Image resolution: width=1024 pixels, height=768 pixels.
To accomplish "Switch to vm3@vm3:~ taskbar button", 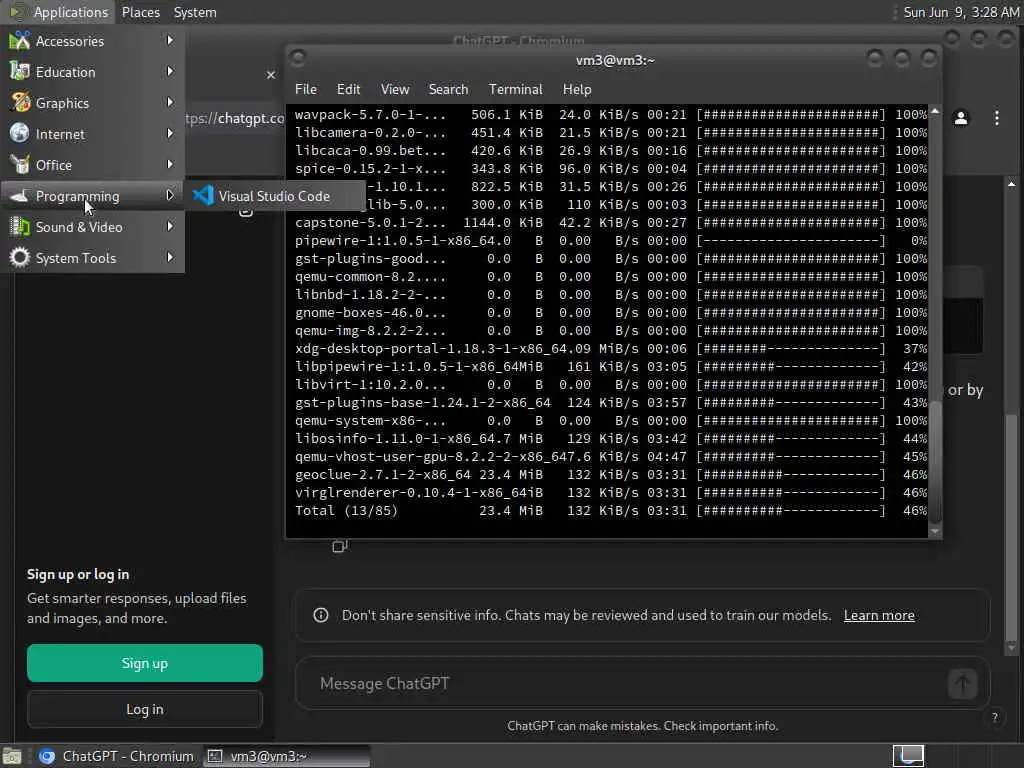I will (x=286, y=756).
